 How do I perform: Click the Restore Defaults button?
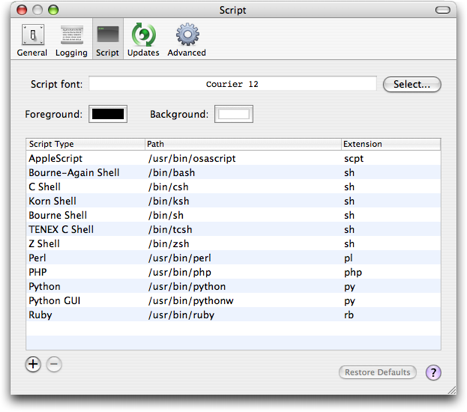378,372
